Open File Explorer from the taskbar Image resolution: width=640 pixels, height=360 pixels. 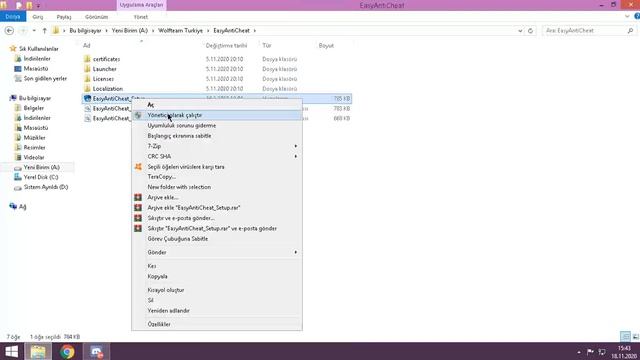(38, 351)
